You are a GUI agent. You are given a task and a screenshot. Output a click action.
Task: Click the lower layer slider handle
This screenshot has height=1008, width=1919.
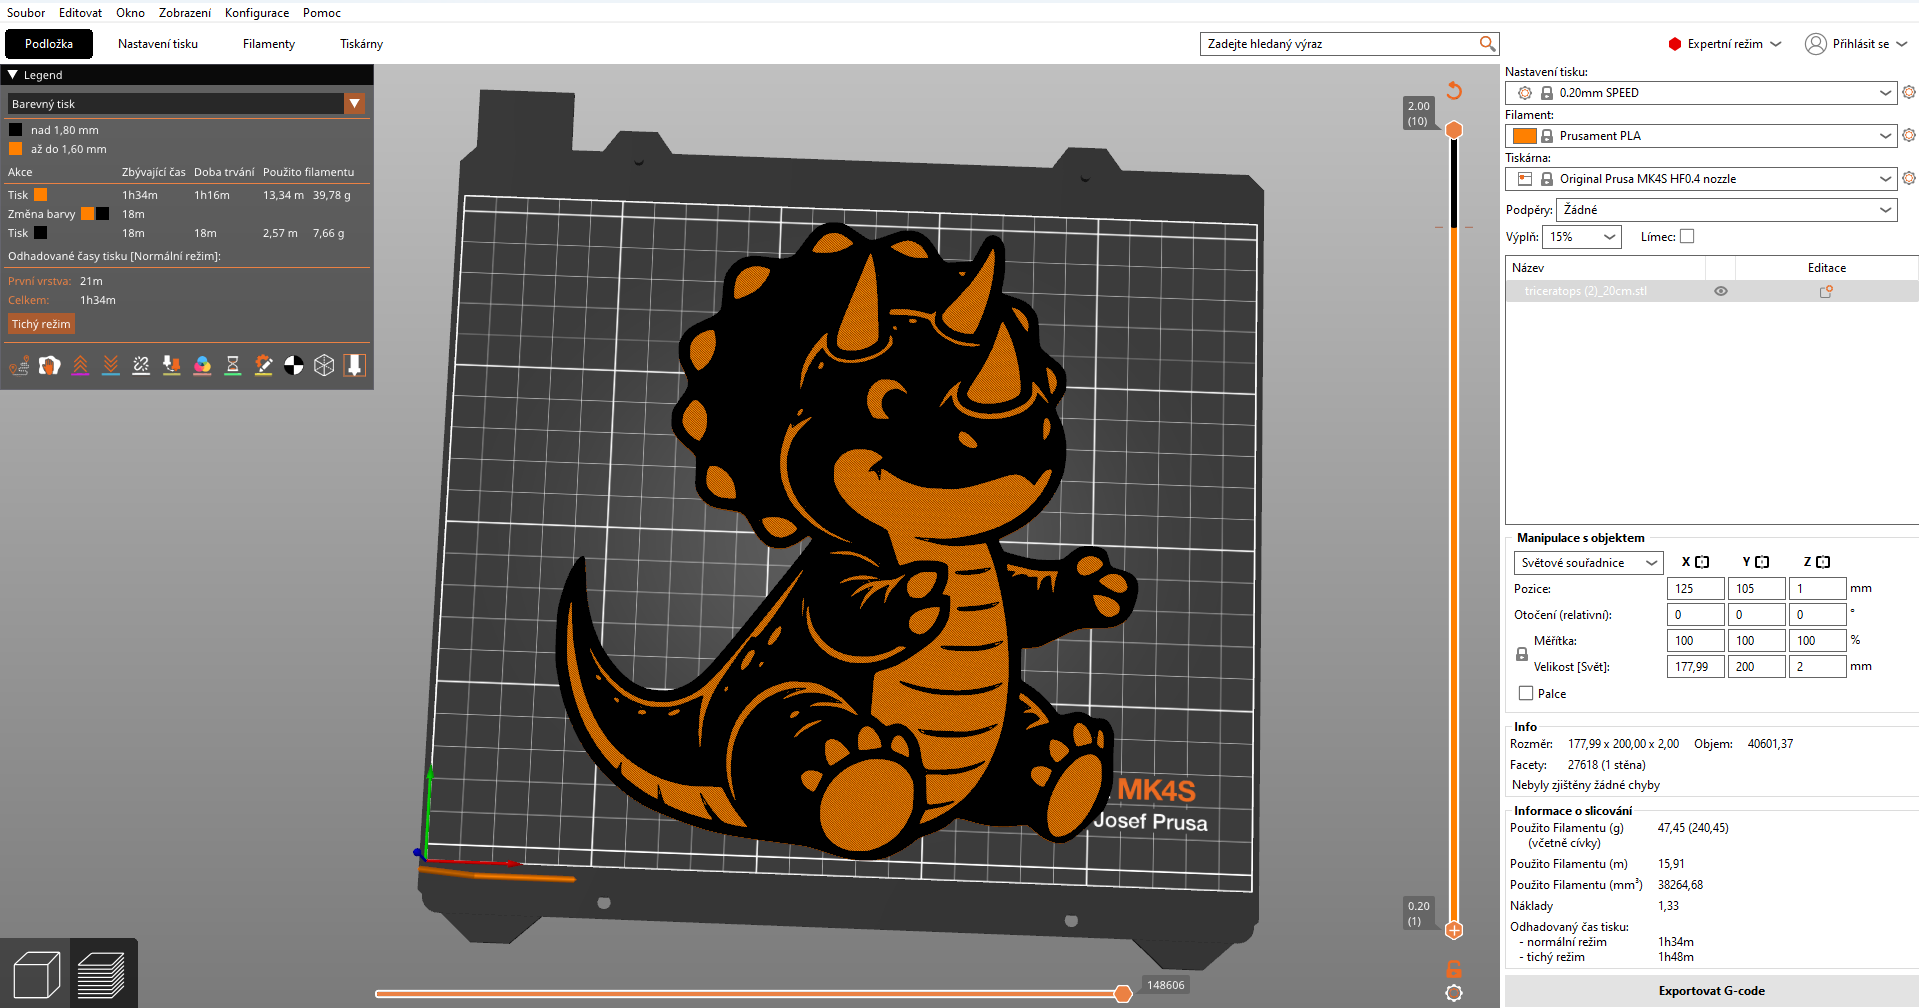(1454, 930)
